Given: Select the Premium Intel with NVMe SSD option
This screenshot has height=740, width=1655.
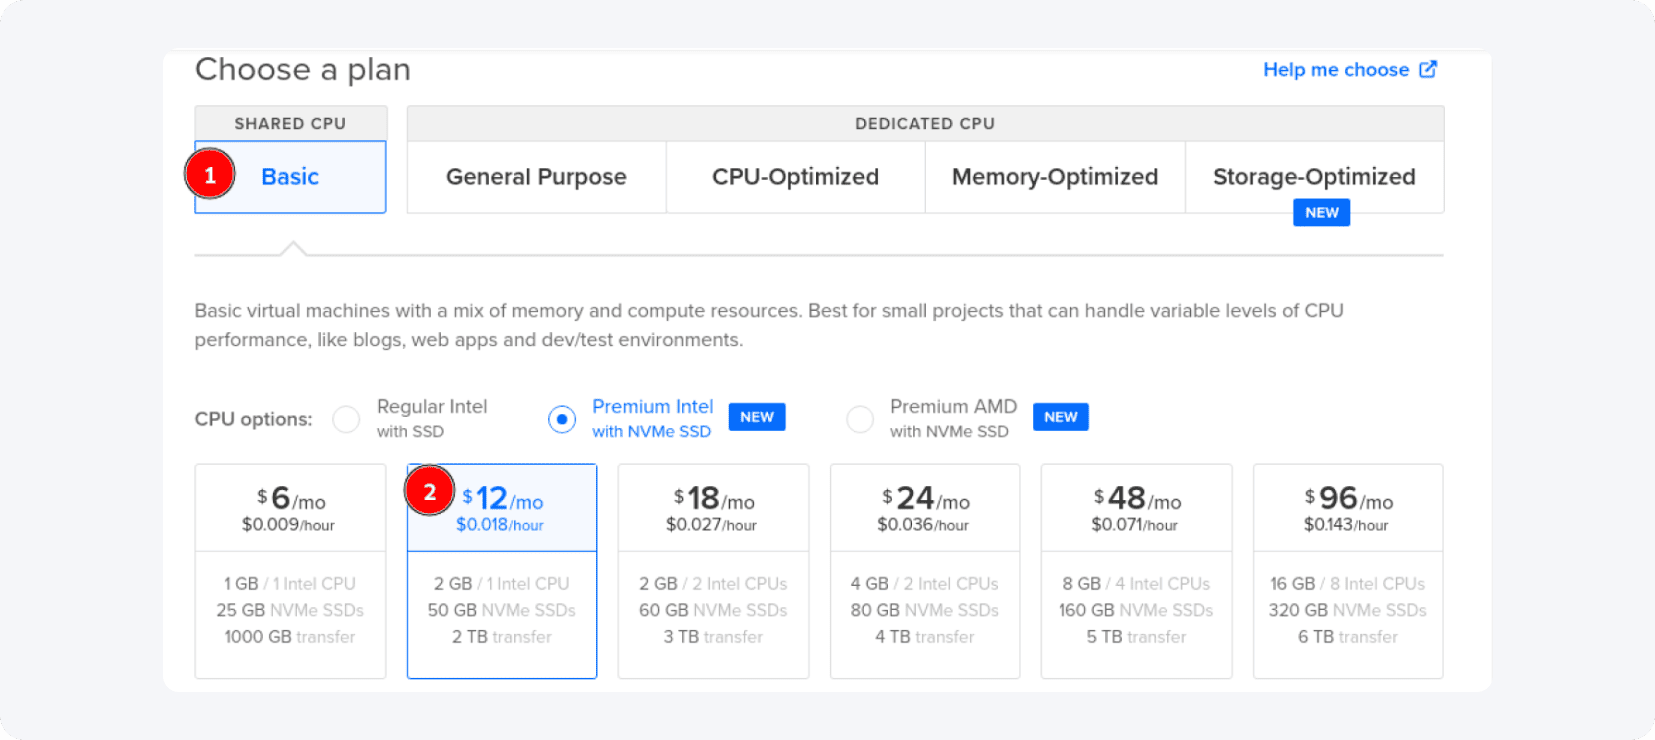Looking at the screenshot, I should (x=561, y=419).
